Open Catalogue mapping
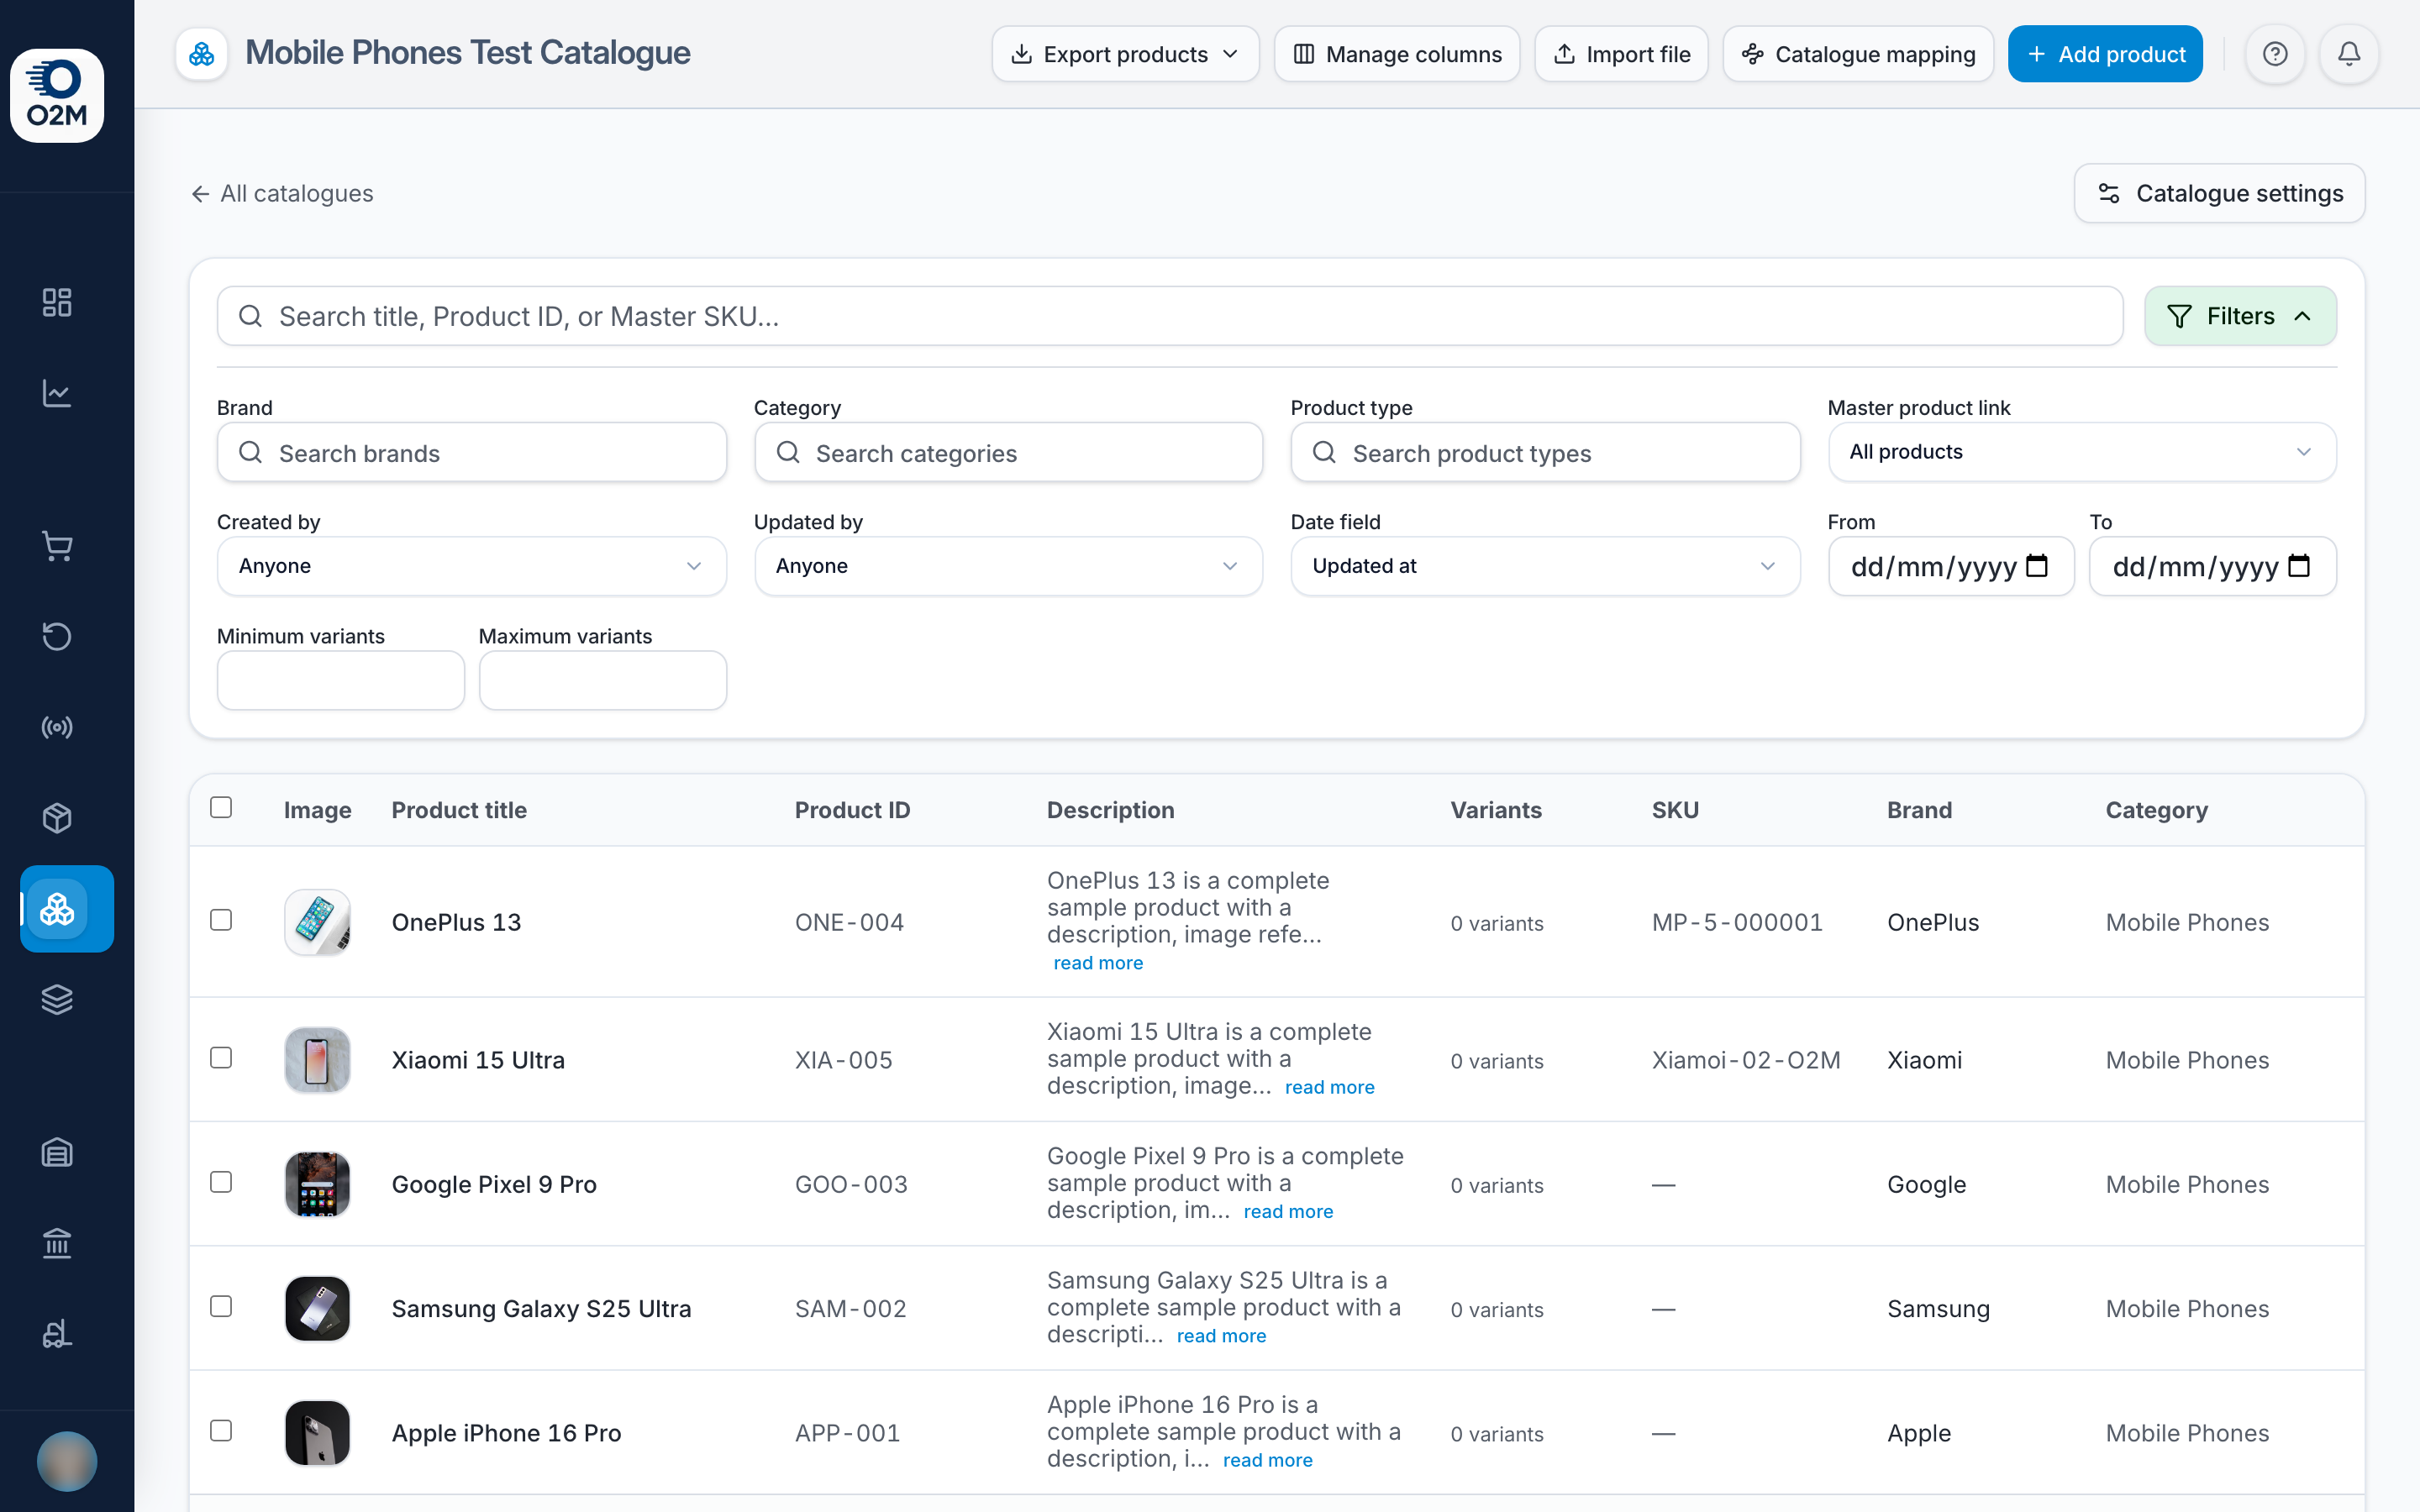Viewport: 2420px width, 1512px height. [1858, 54]
